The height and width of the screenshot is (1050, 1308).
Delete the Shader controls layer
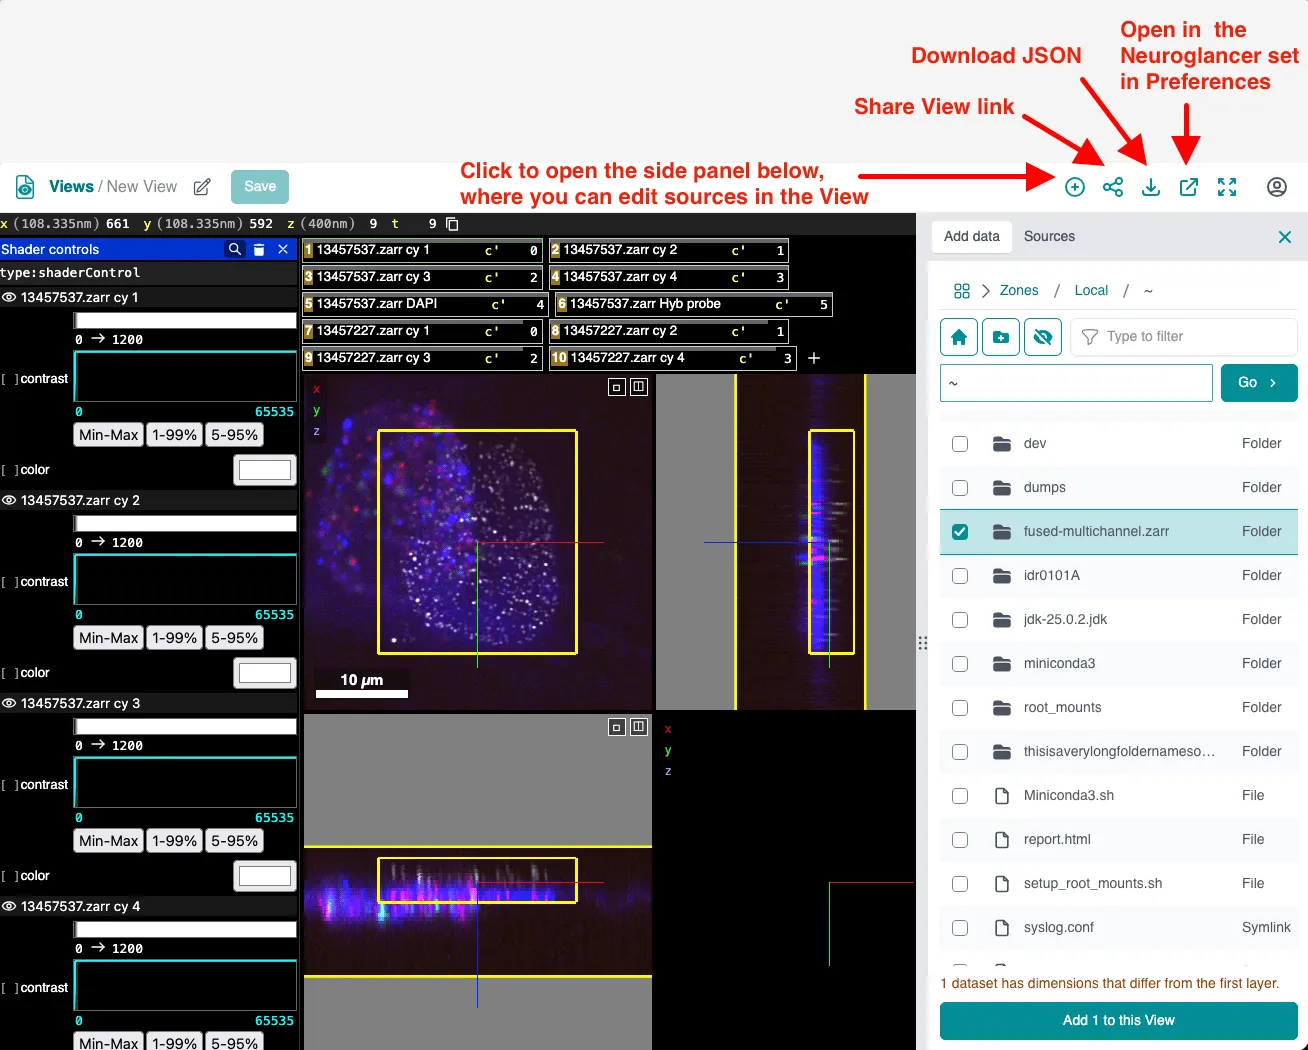259,249
